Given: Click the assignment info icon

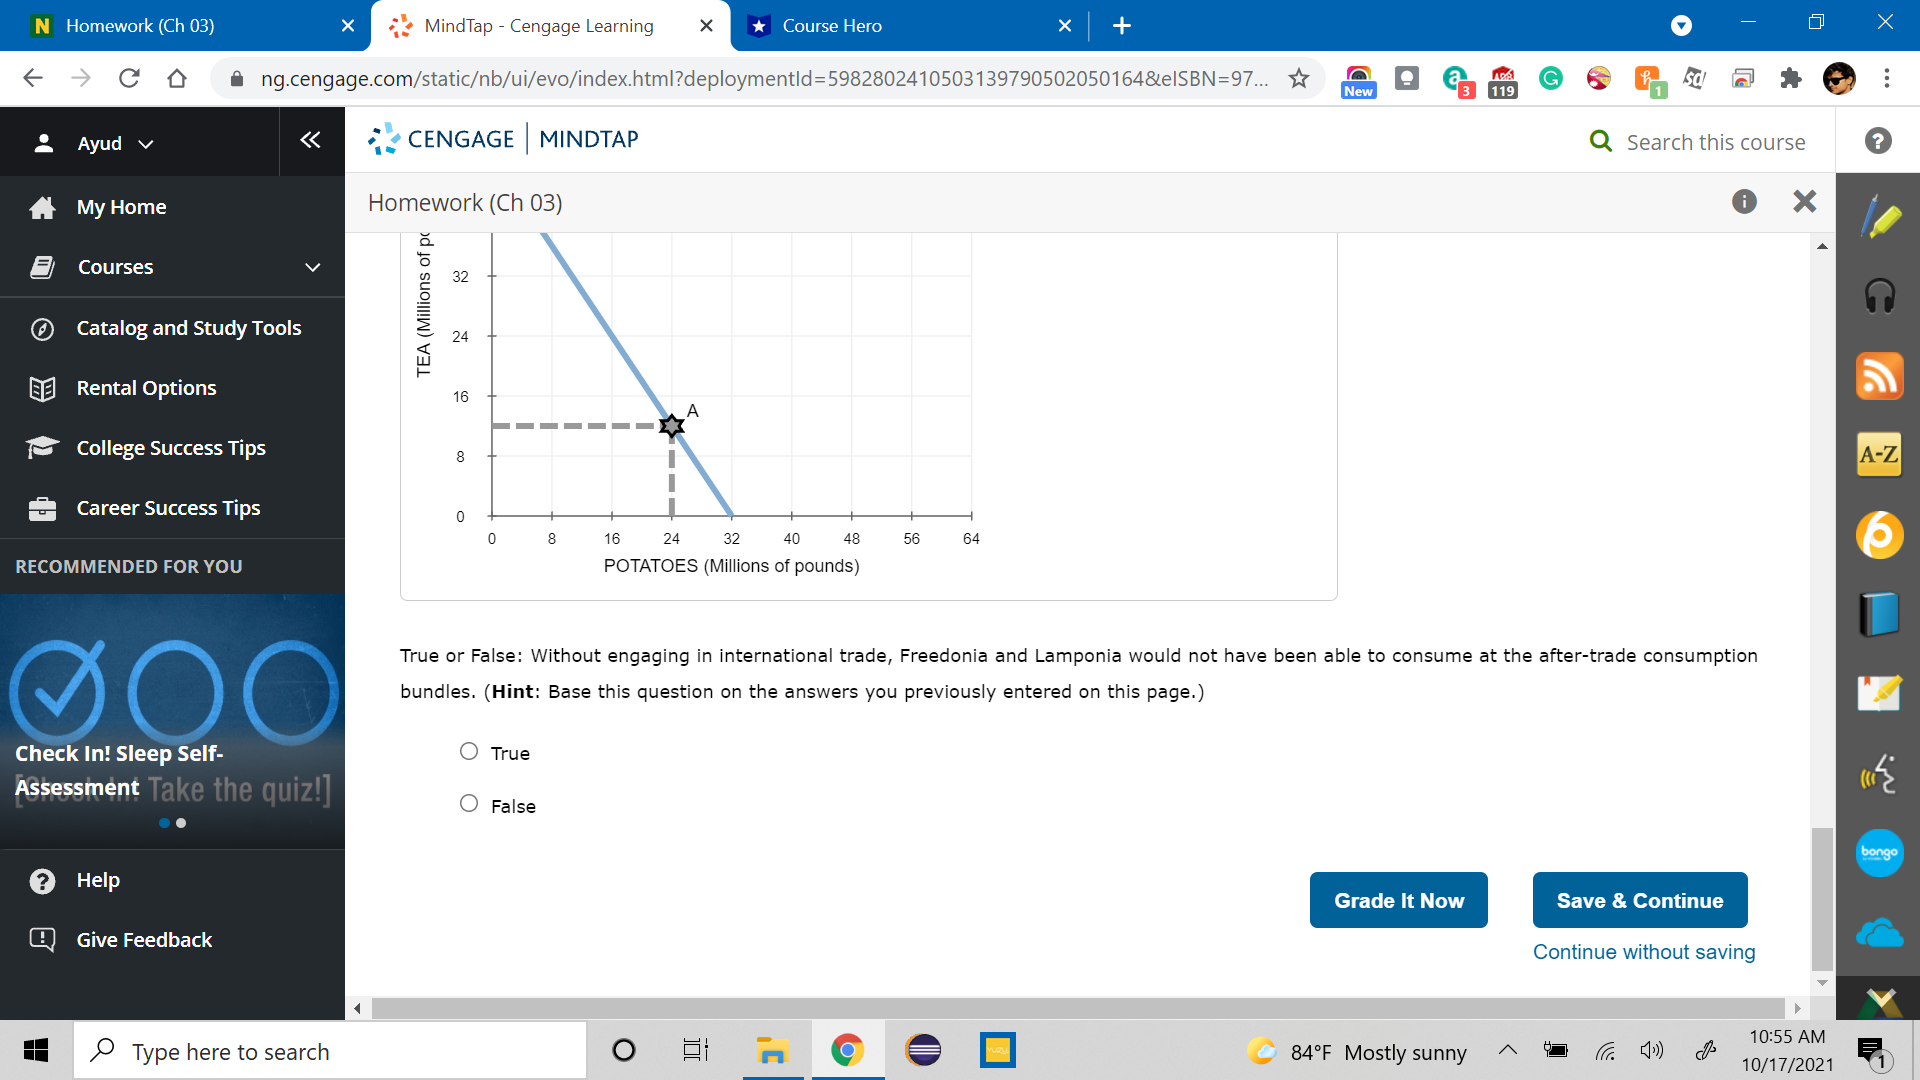Looking at the screenshot, I should click(1744, 202).
